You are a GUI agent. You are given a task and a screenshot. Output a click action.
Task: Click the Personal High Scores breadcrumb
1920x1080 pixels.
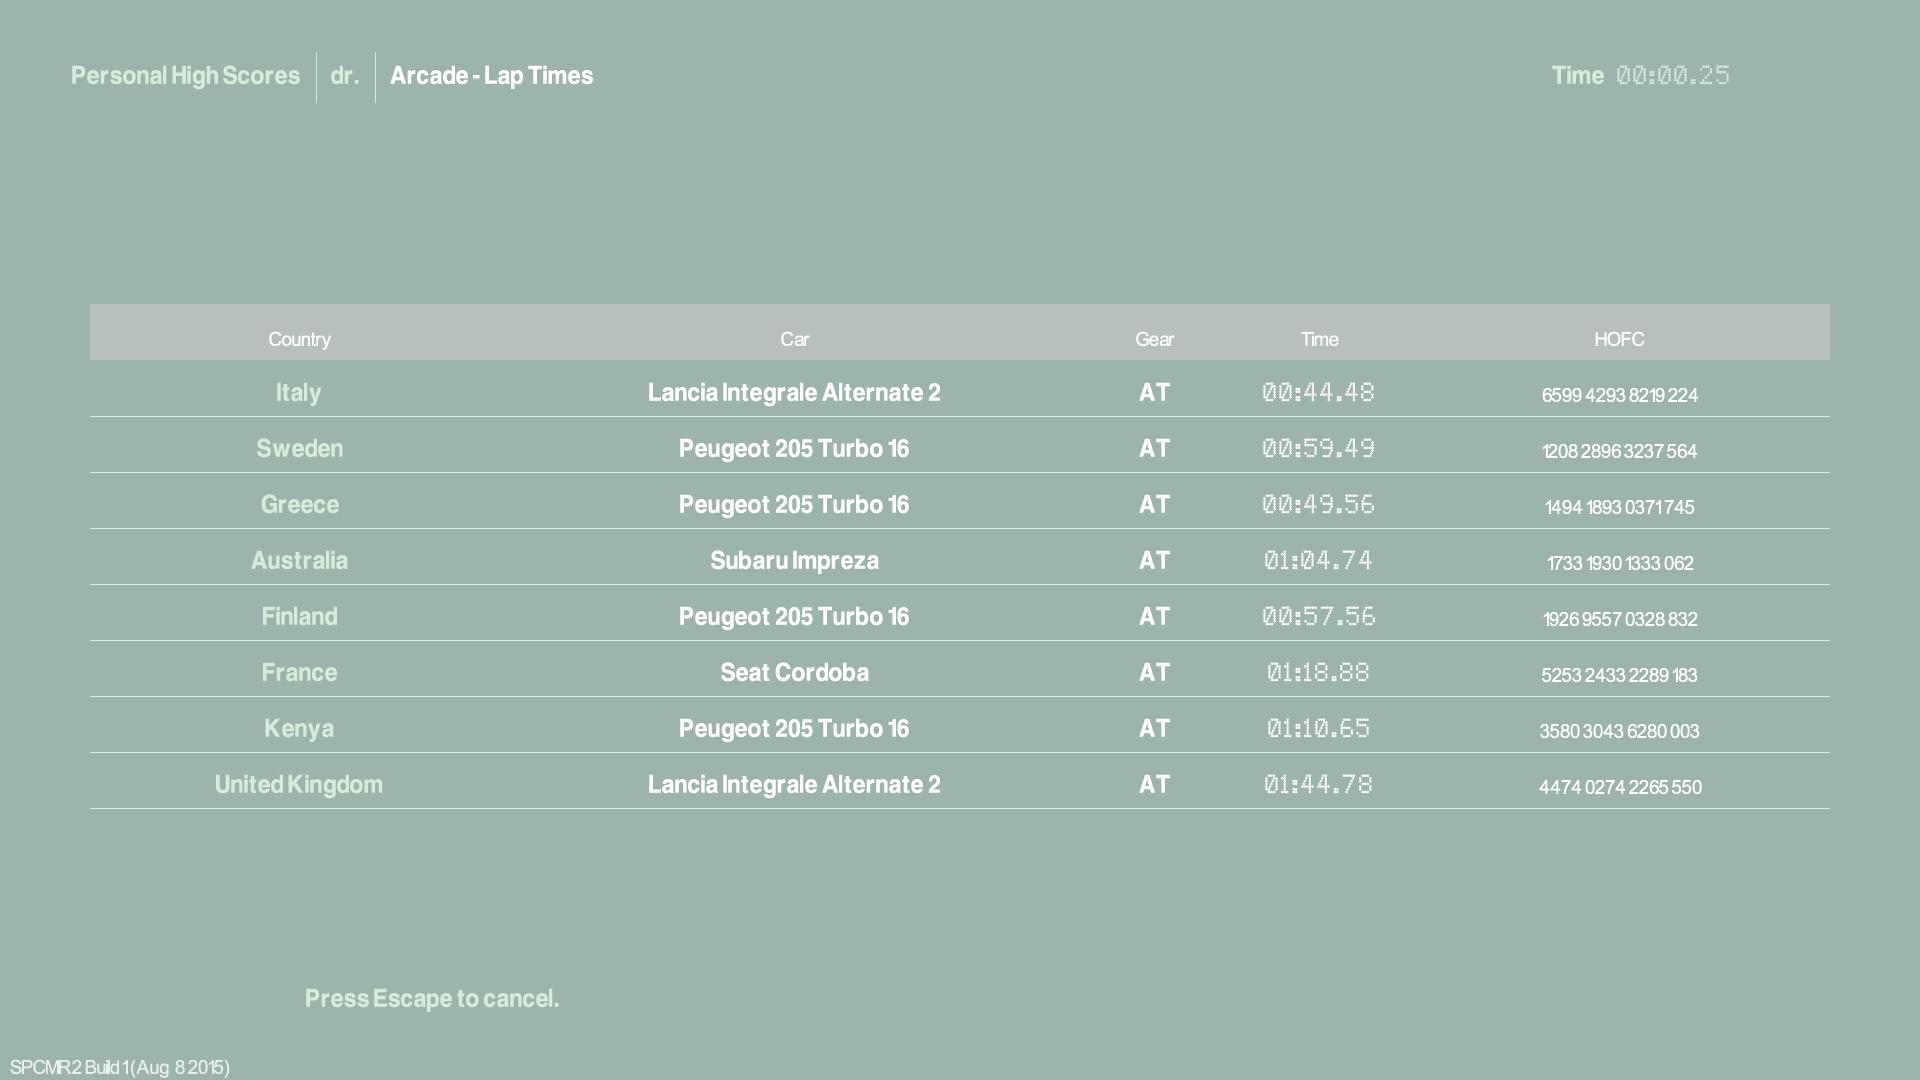[x=185, y=76]
